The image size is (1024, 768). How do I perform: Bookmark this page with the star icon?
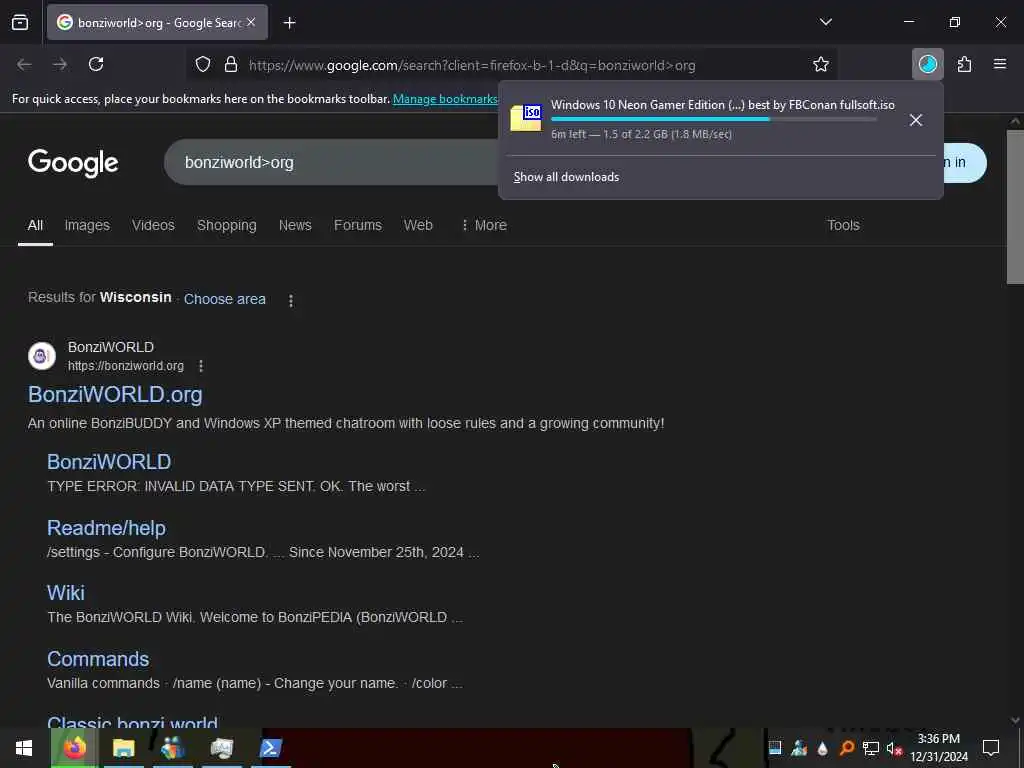point(821,64)
